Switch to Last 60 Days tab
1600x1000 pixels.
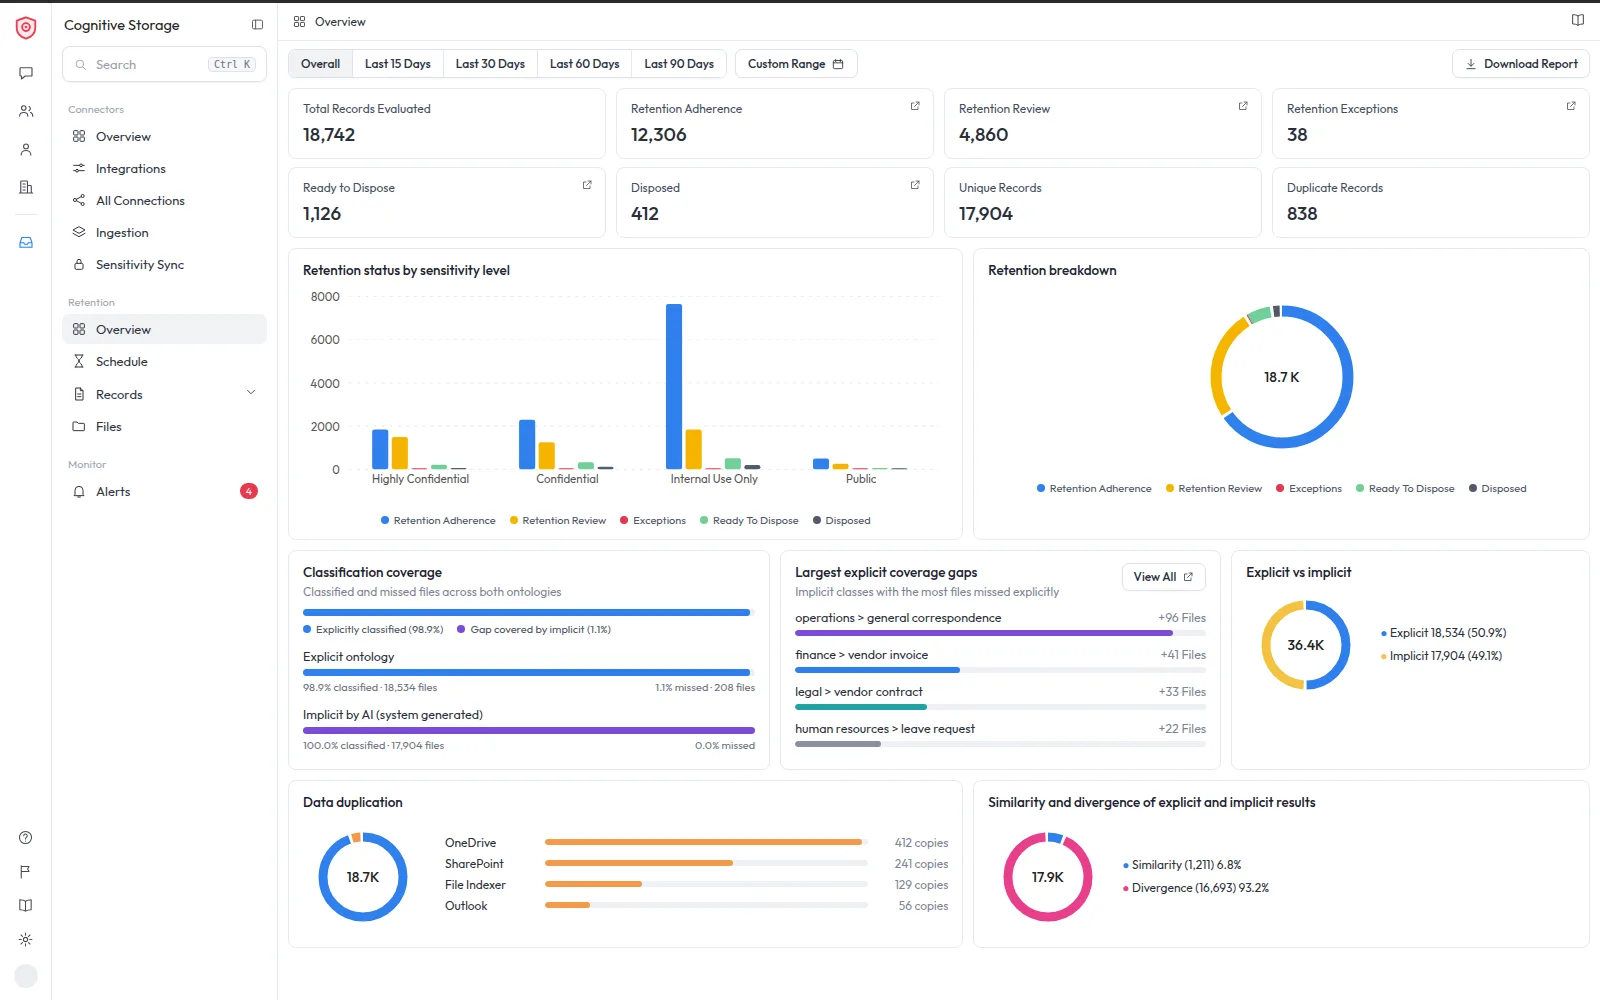click(585, 64)
